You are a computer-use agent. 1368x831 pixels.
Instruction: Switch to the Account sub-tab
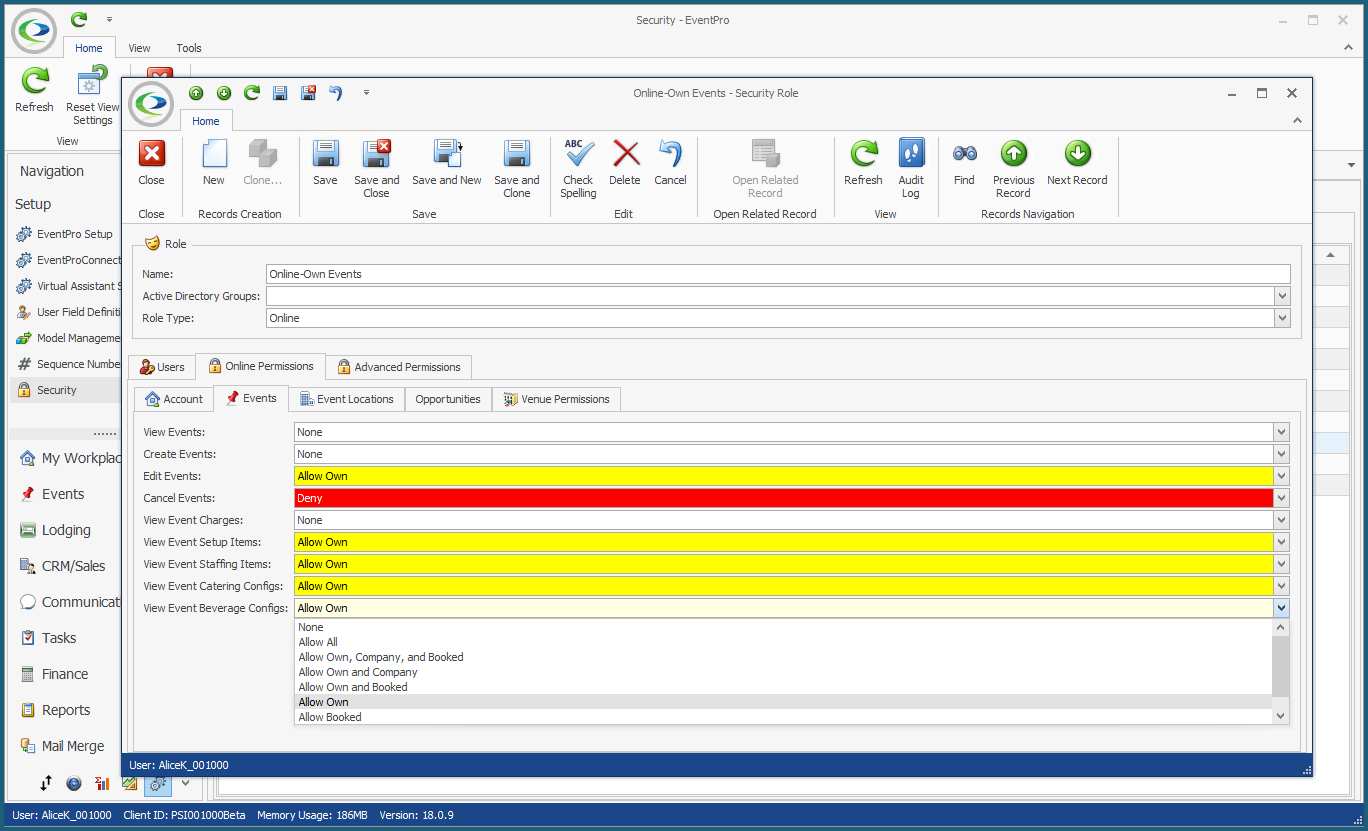coord(174,399)
